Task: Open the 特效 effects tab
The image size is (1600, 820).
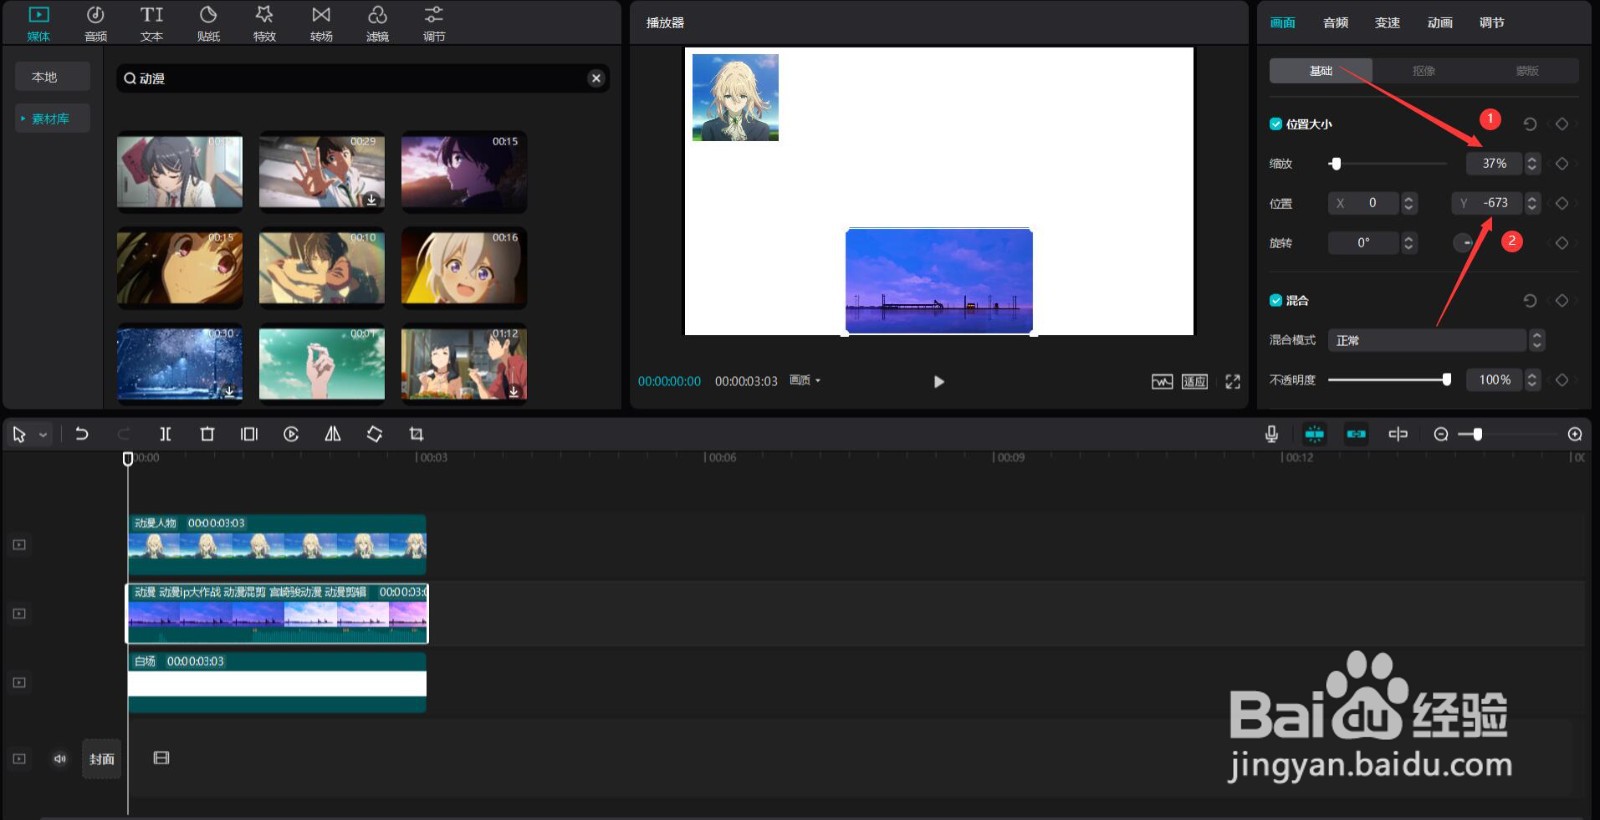Action: [264, 23]
